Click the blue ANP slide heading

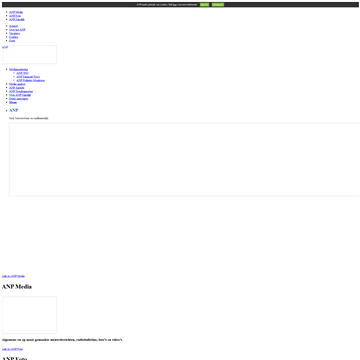pyautogui.click(x=14, y=110)
